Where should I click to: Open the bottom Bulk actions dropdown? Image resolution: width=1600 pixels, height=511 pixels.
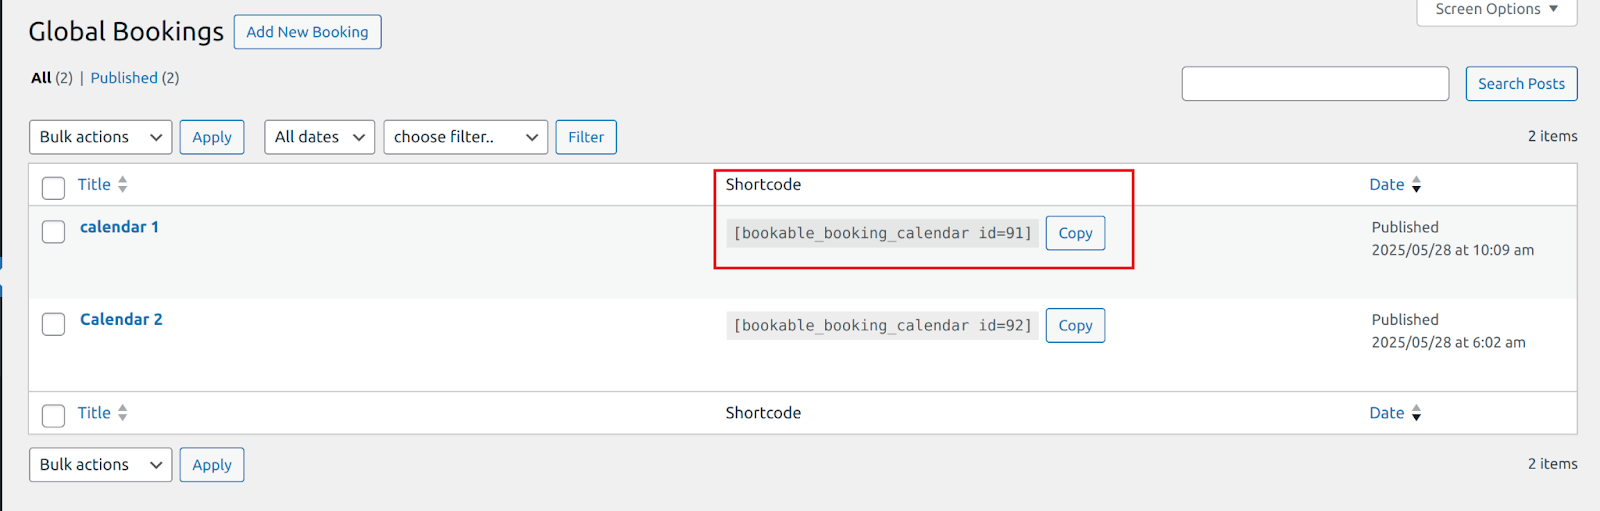pos(100,465)
